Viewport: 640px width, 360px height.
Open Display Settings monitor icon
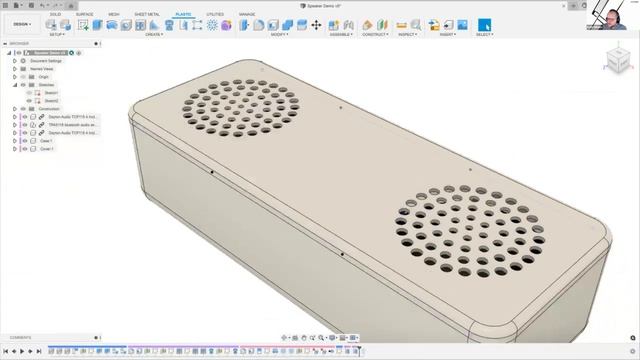pos(332,338)
